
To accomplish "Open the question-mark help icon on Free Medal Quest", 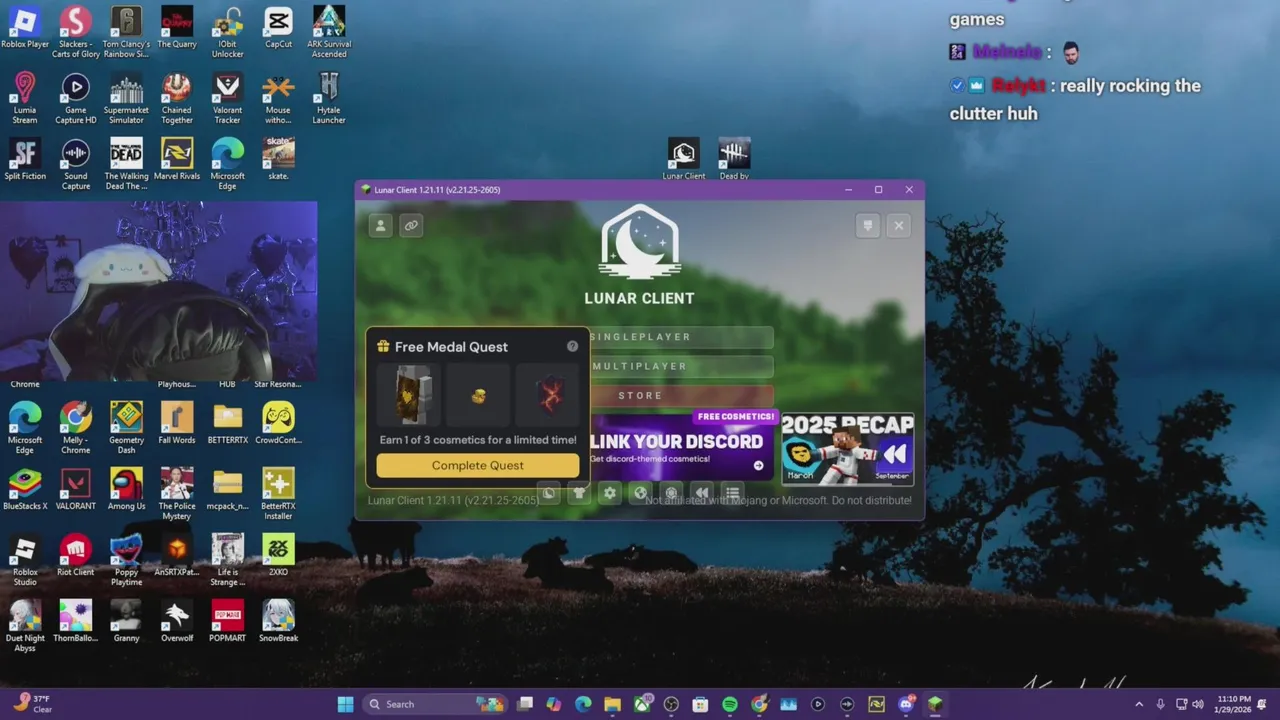I will click(572, 346).
